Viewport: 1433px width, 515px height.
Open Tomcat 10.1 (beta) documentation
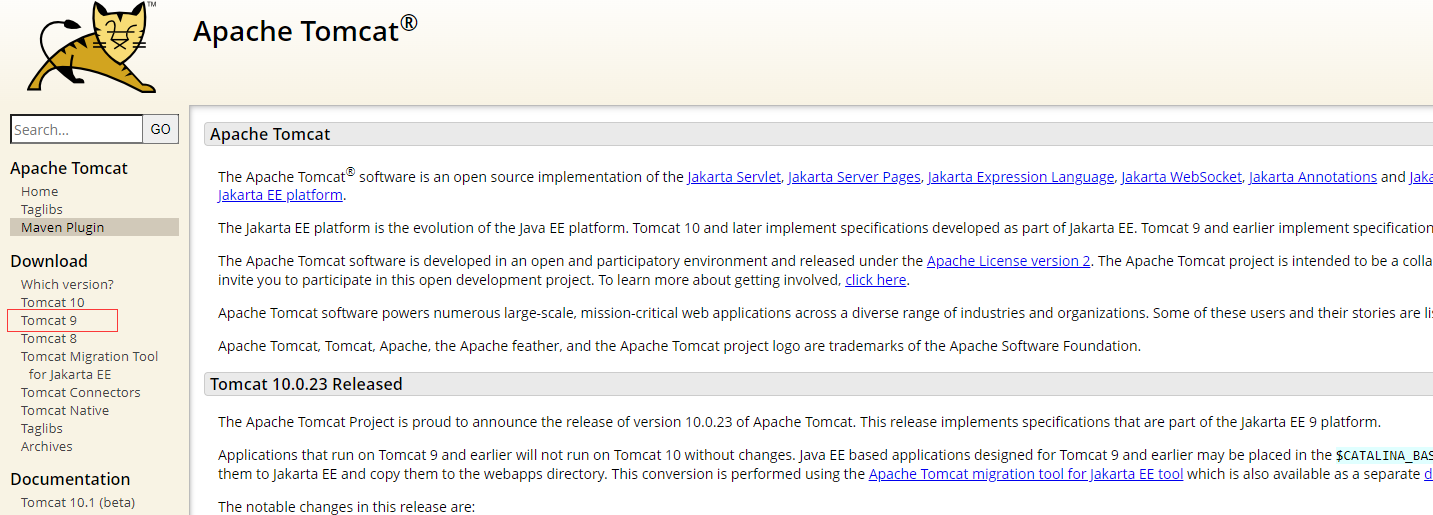click(78, 502)
